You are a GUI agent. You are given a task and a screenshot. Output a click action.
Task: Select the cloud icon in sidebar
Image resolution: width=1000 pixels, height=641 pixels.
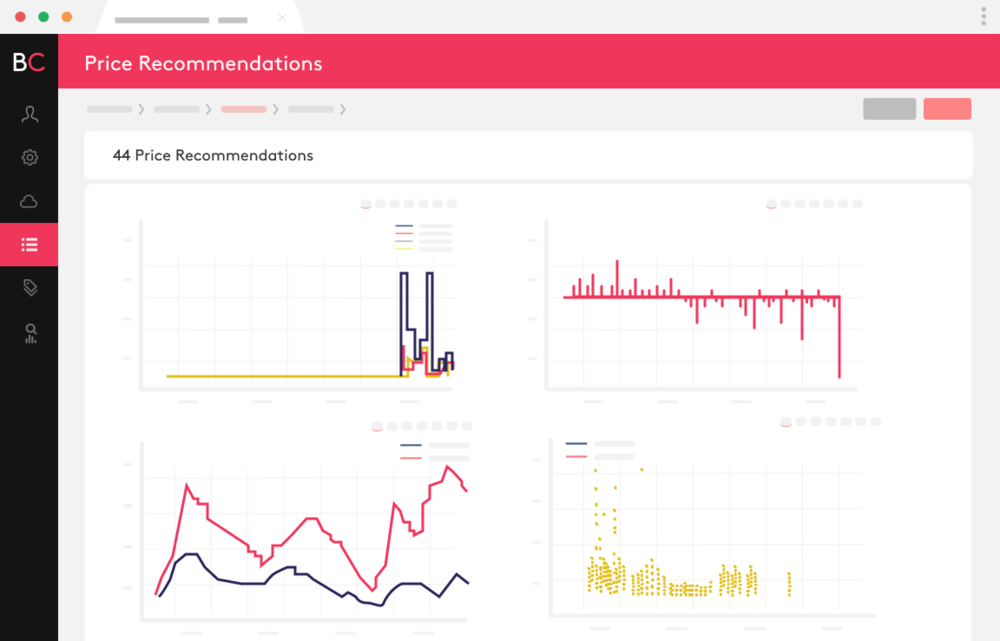pyautogui.click(x=29, y=201)
